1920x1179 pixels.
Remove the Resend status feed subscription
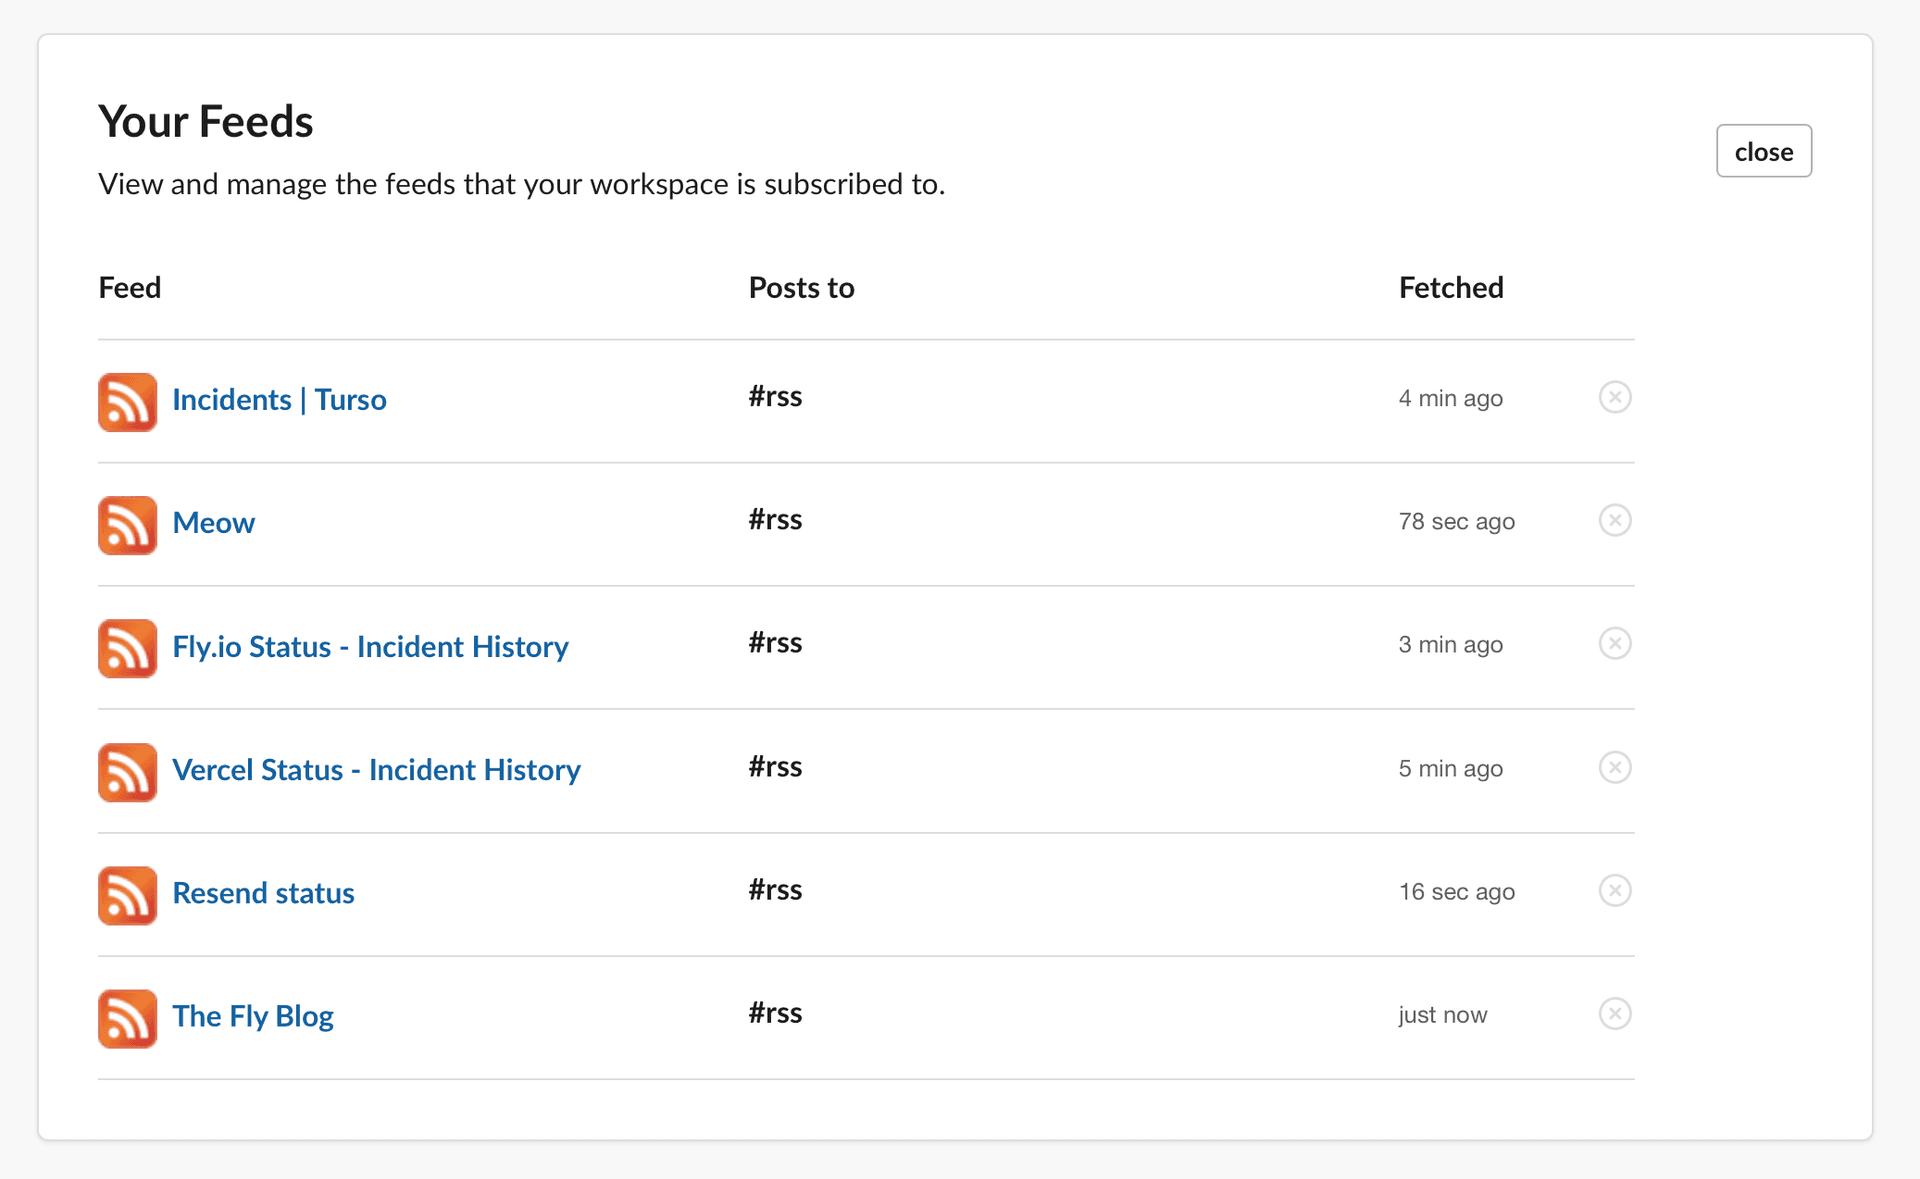(1615, 890)
